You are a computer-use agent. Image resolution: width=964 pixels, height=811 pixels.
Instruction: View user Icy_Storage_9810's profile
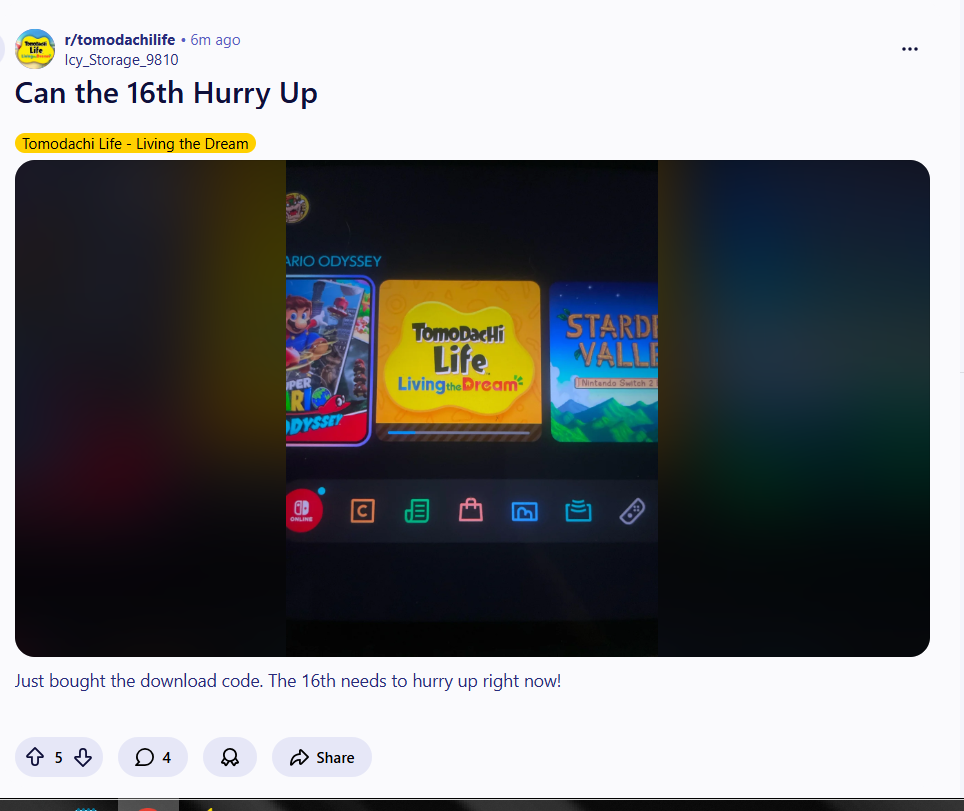tap(122, 60)
